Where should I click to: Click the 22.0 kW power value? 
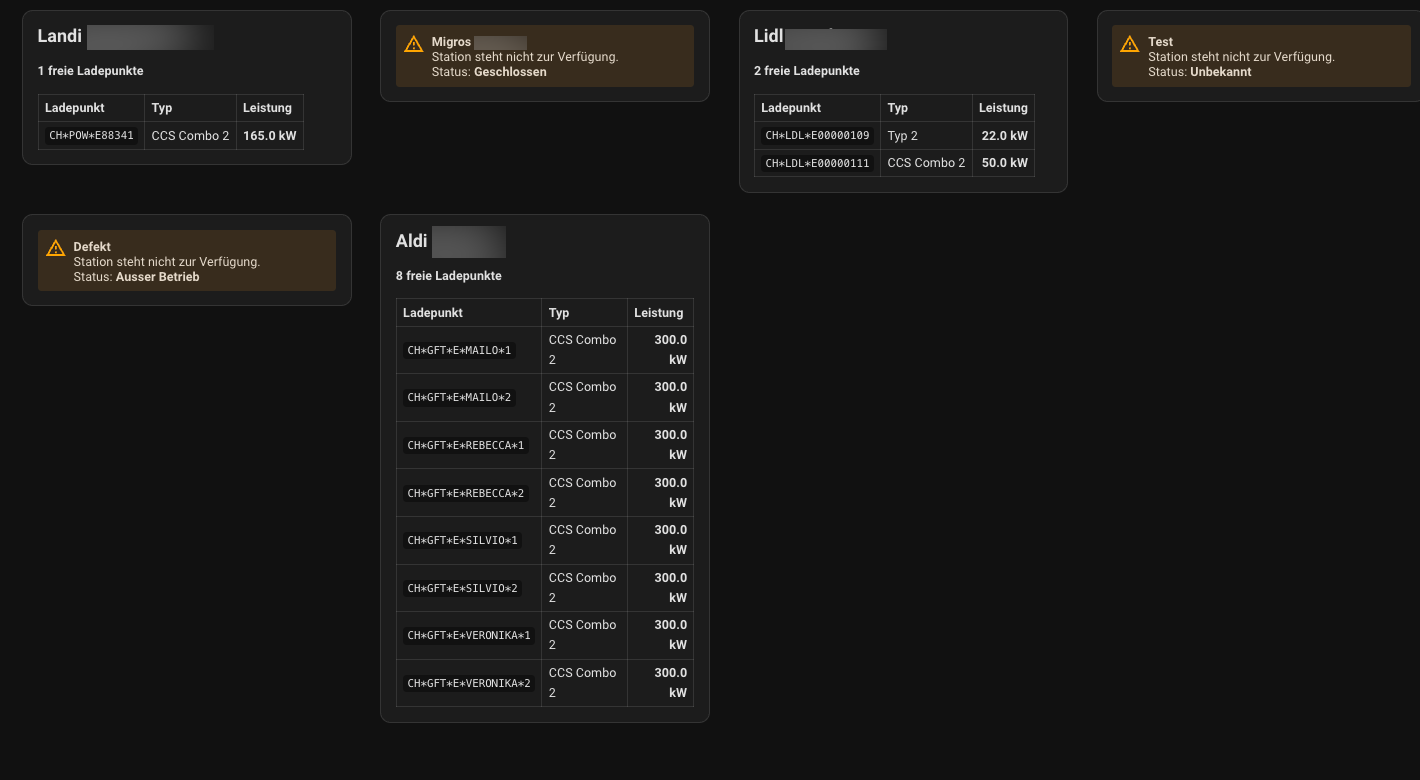pos(1005,136)
